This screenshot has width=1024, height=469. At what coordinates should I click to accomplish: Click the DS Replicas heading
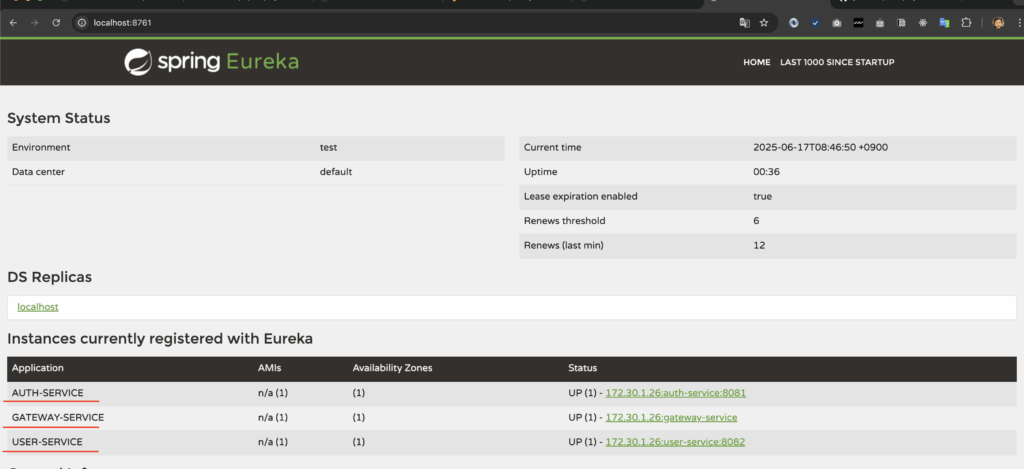50,278
